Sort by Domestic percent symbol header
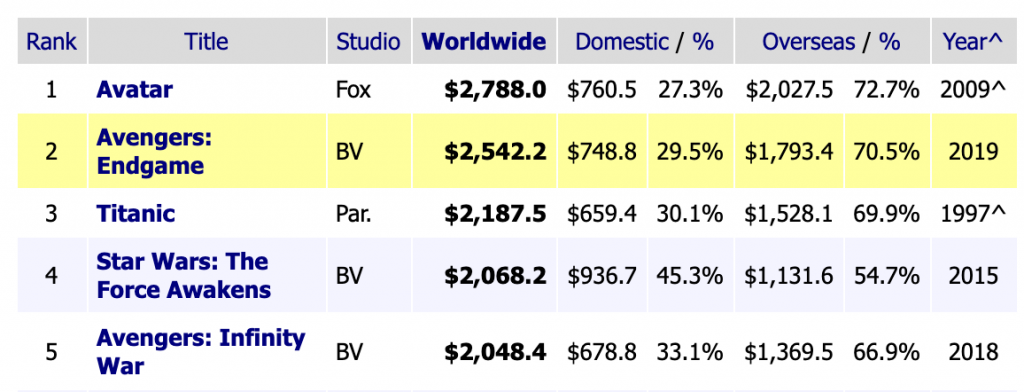Screen dimensions: 1024x392 [703, 42]
